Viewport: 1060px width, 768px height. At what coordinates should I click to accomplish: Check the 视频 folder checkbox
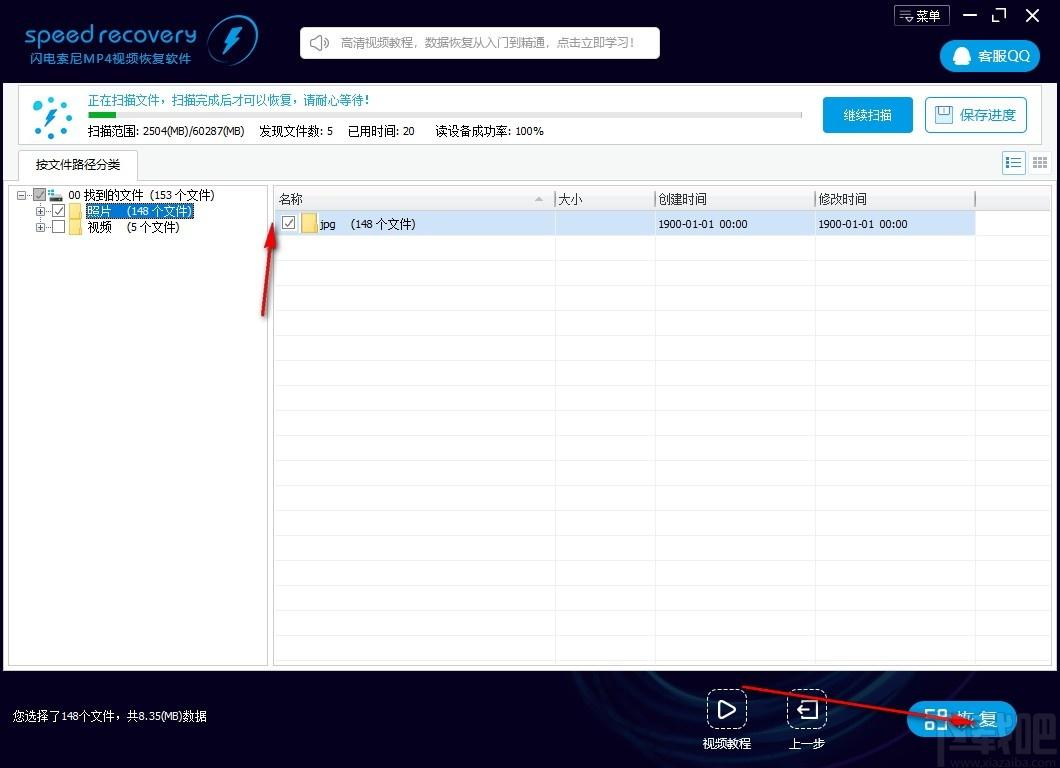[x=59, y=227]
